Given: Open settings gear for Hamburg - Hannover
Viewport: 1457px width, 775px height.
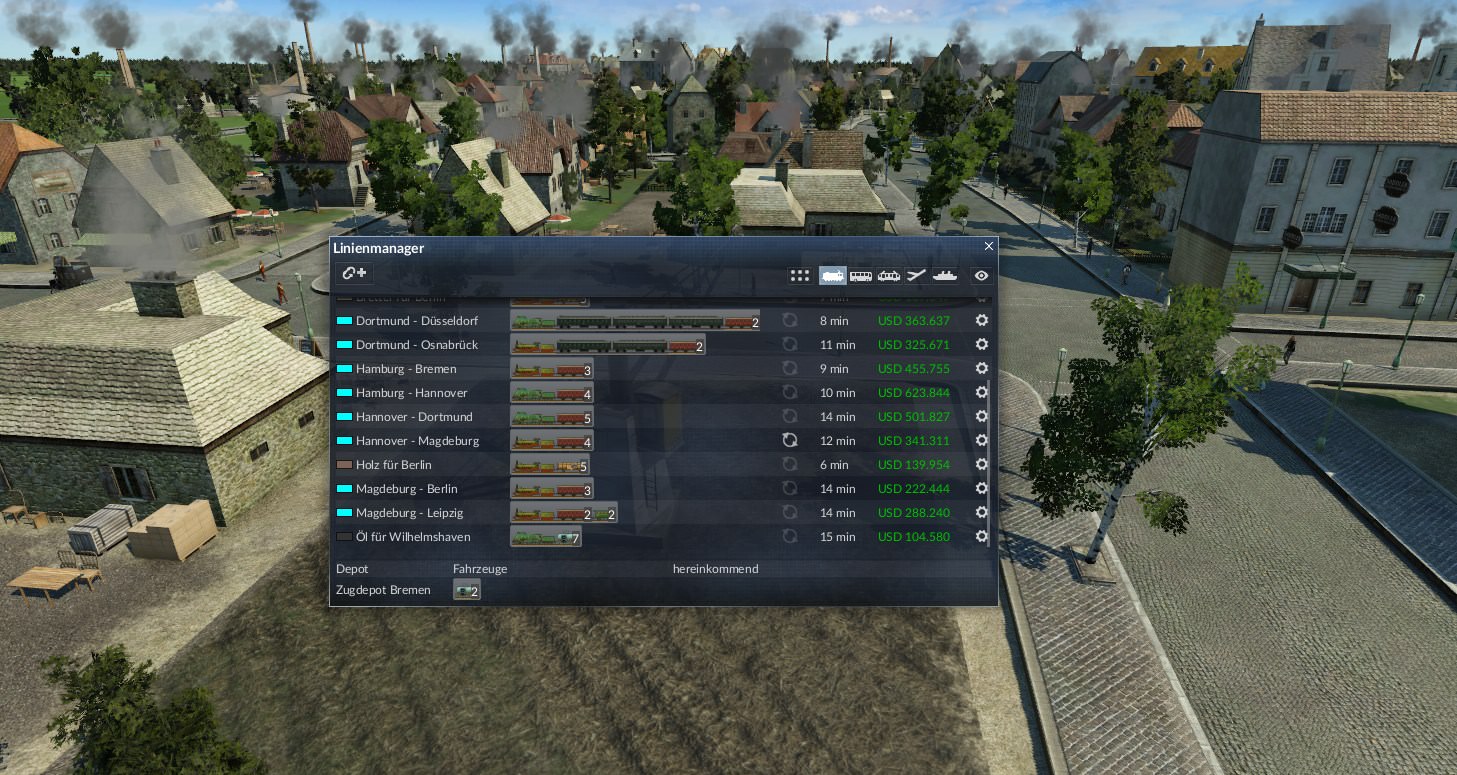Looking at the screenshot, I should coord(982,393).
